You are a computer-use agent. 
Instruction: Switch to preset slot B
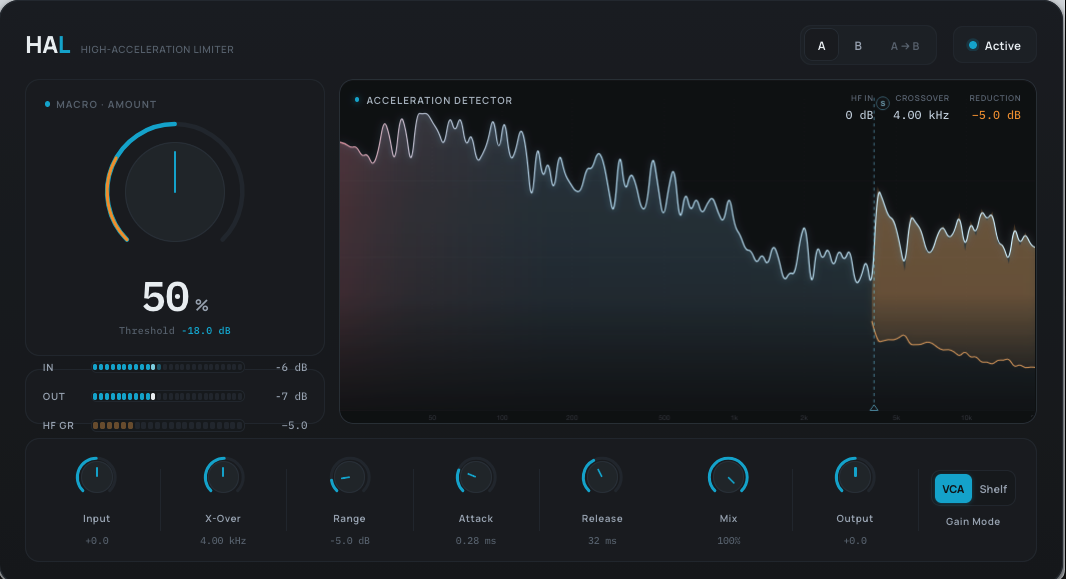pos(858,46)
